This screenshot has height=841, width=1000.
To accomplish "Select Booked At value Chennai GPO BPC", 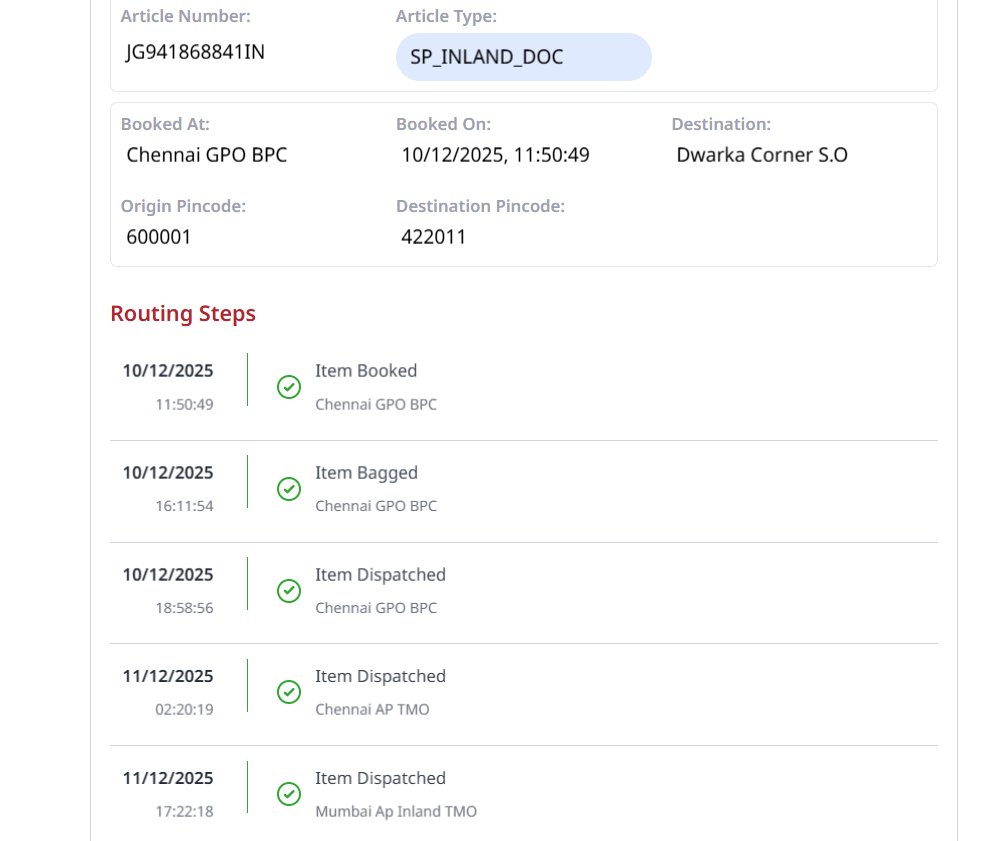I will [207, 155].
